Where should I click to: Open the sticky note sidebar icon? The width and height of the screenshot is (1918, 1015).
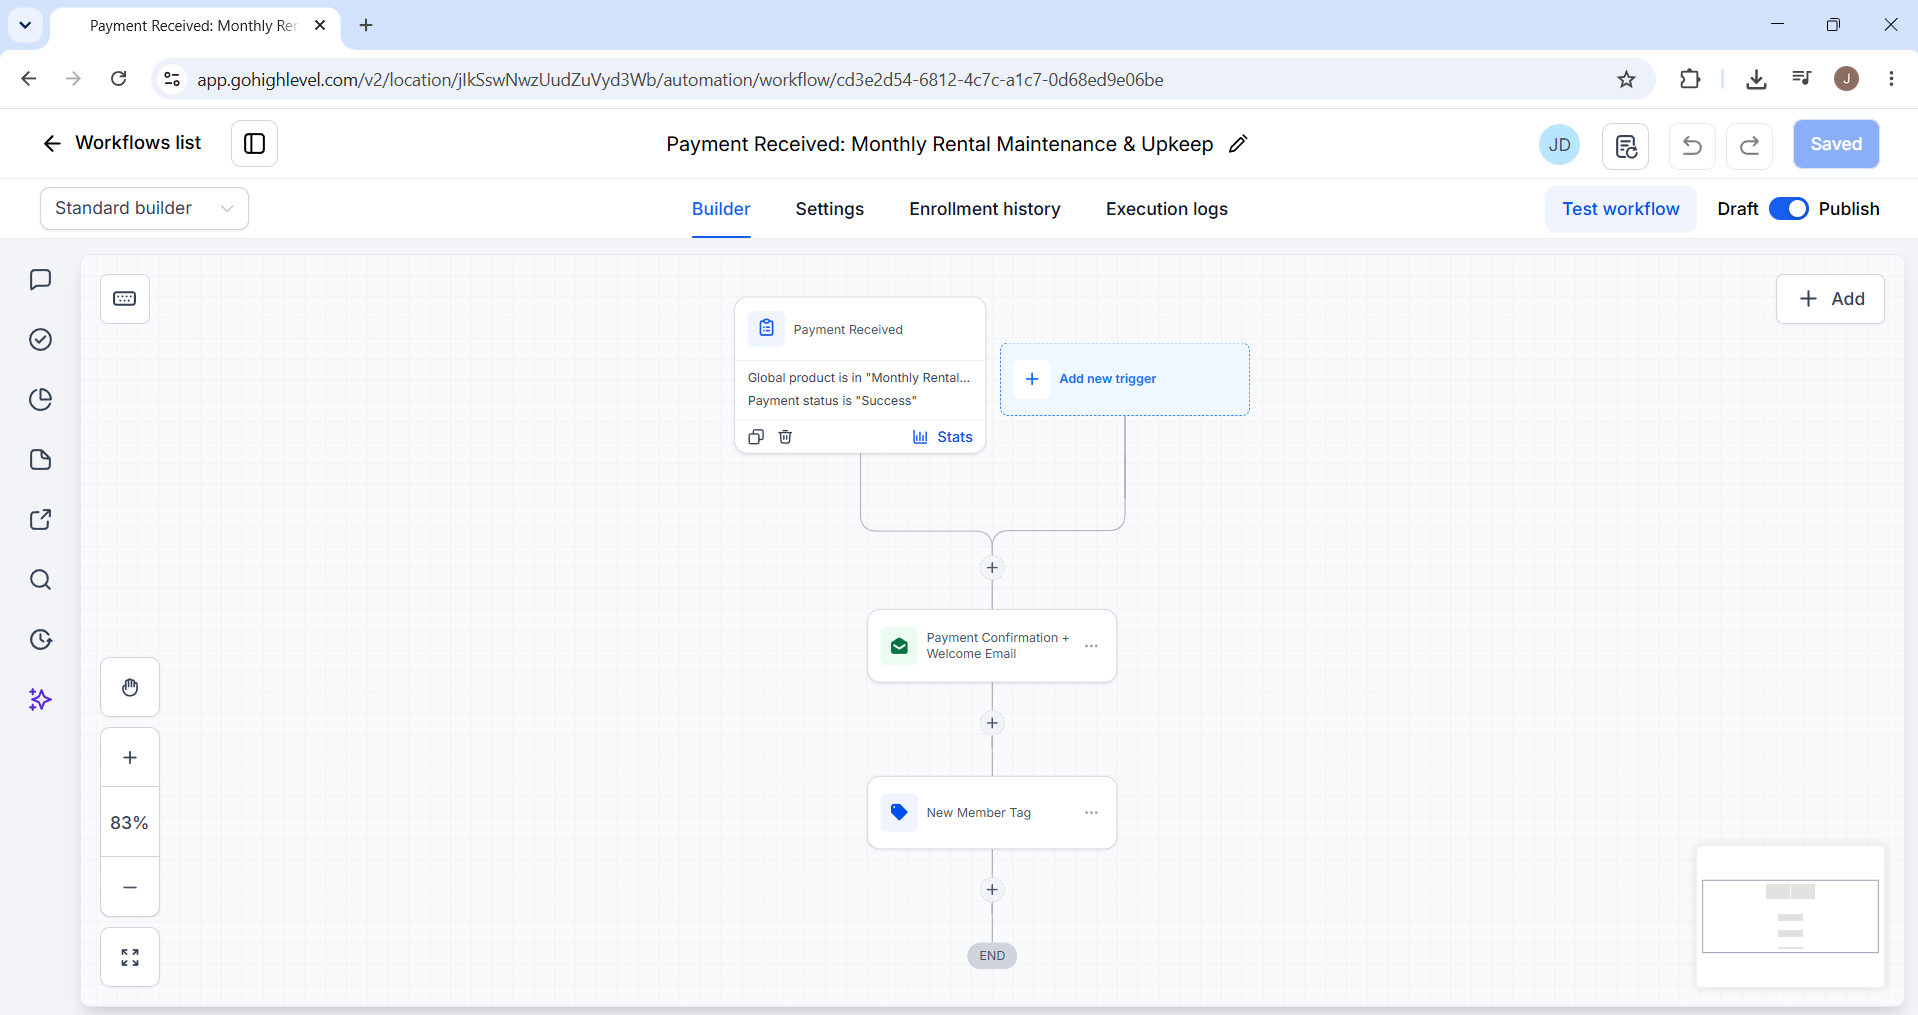click(x=40, y=460)
